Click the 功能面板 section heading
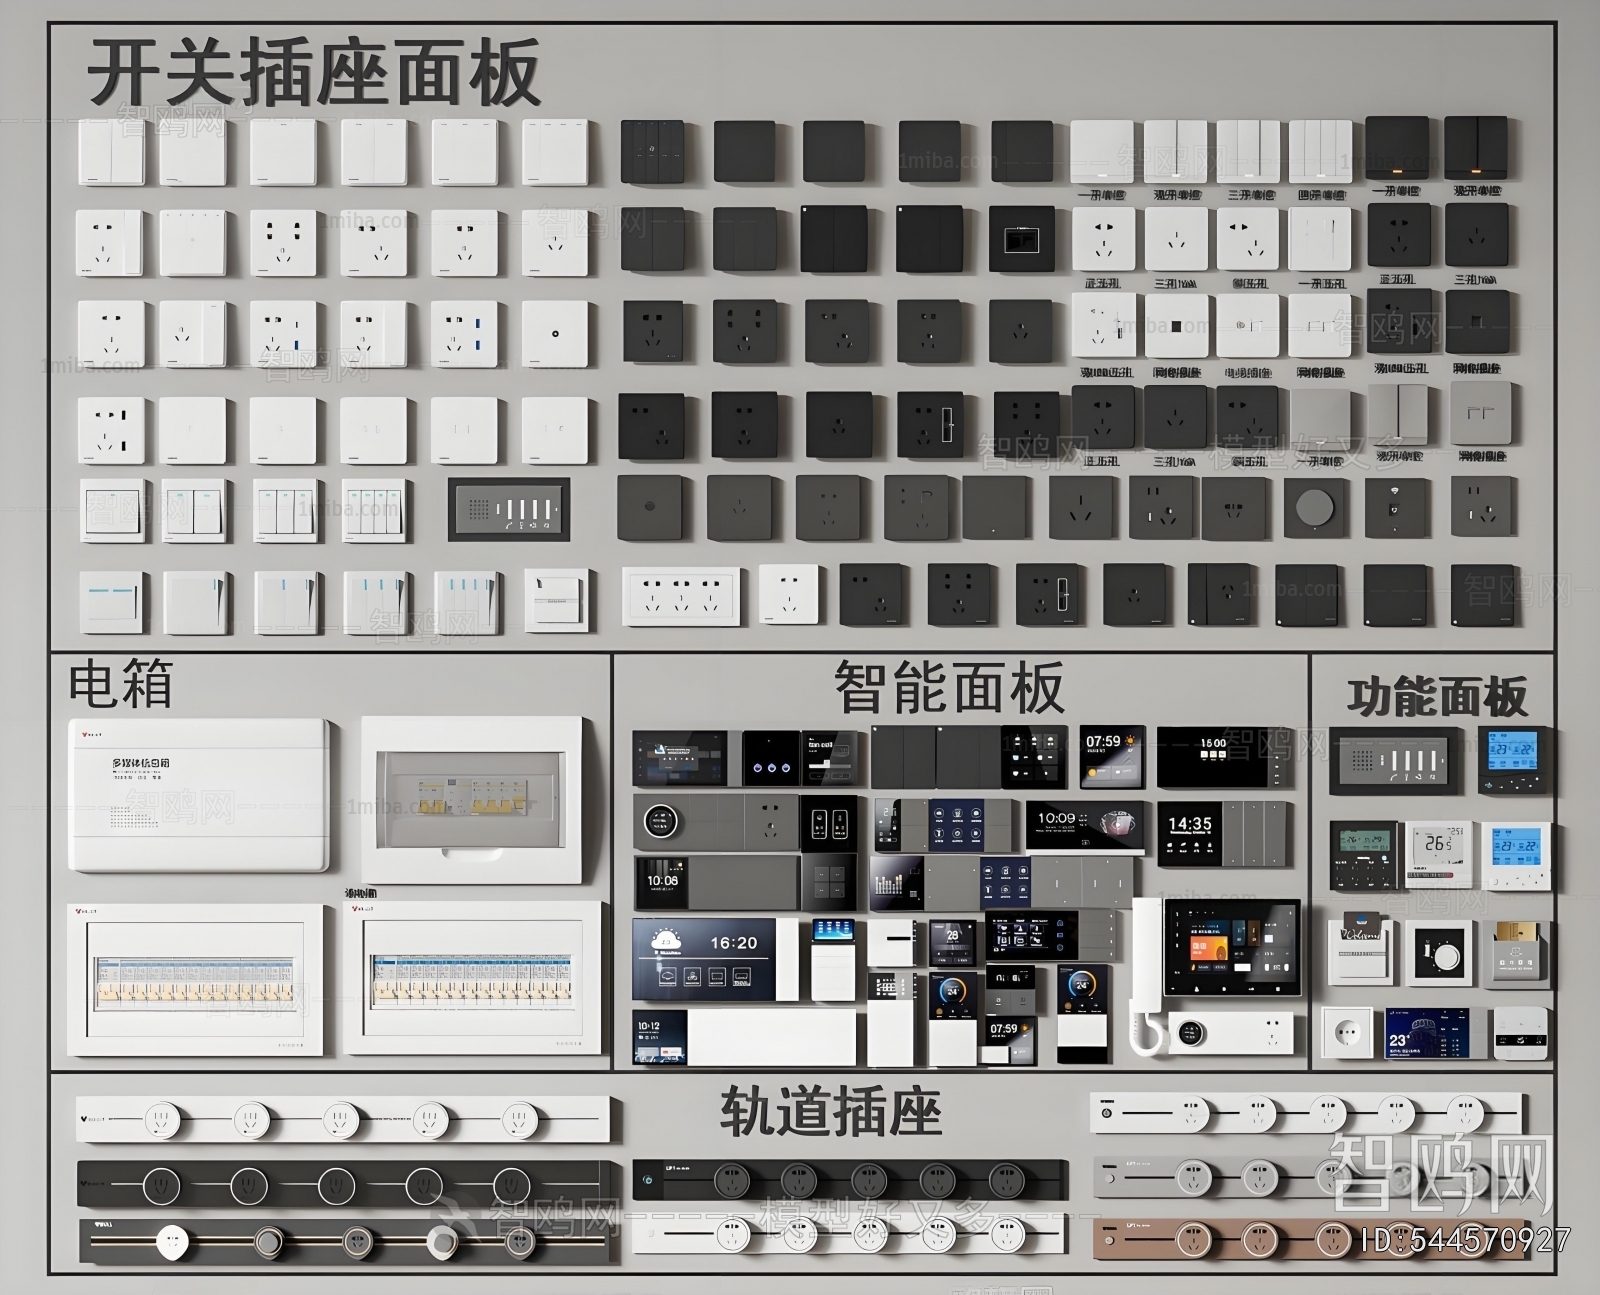The image size is (1600, 1295). [x=1436, y=696]
